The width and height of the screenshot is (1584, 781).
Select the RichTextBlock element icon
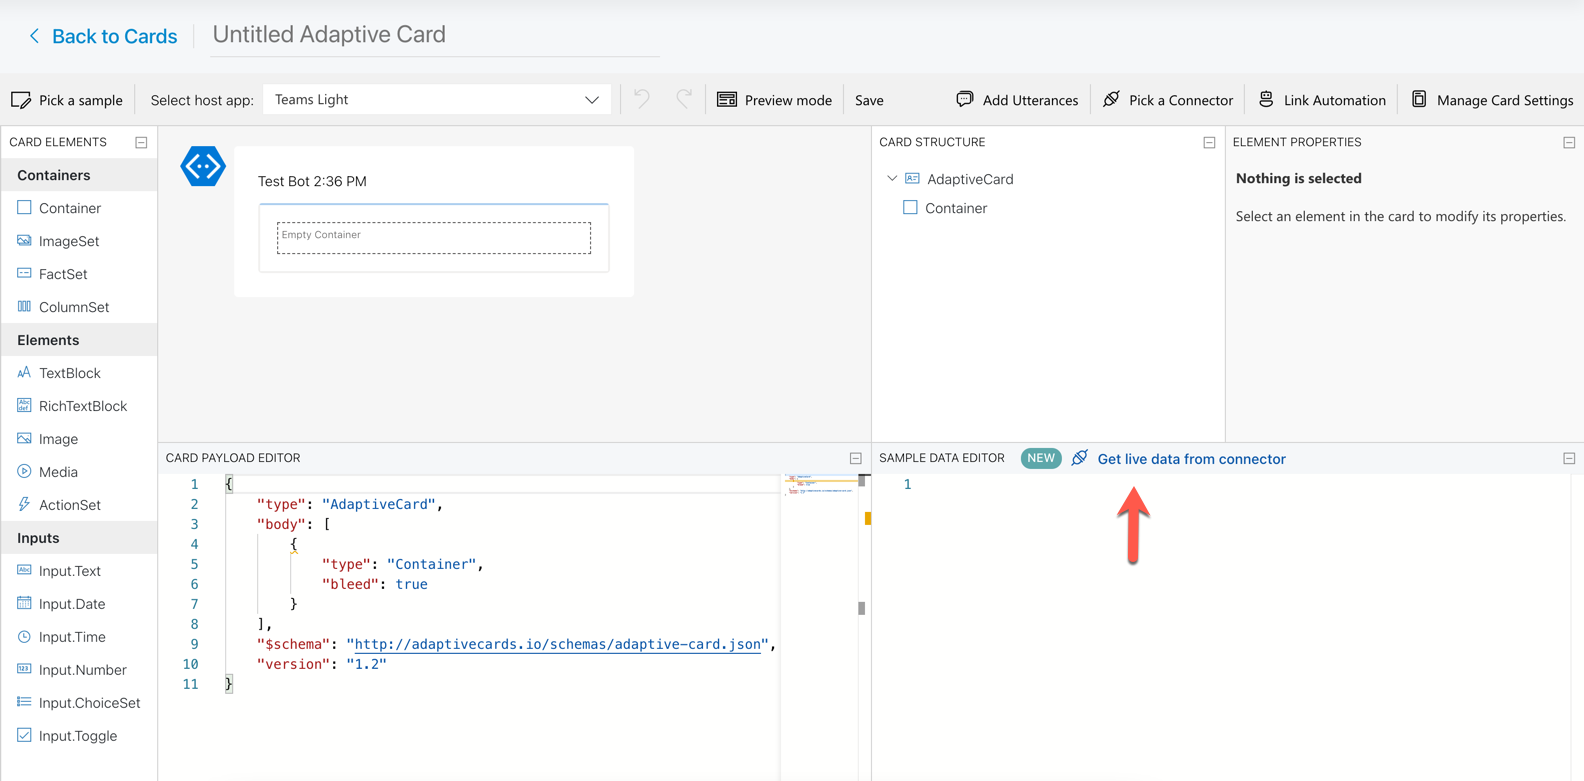[24, 405]
